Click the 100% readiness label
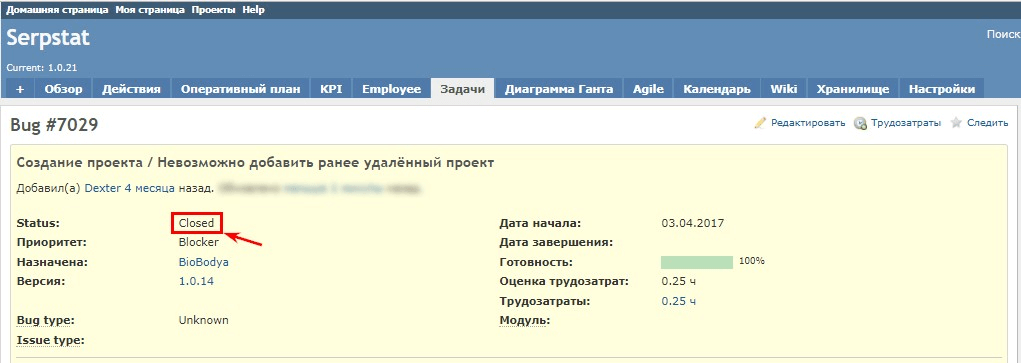 click(x=751, y=261)
